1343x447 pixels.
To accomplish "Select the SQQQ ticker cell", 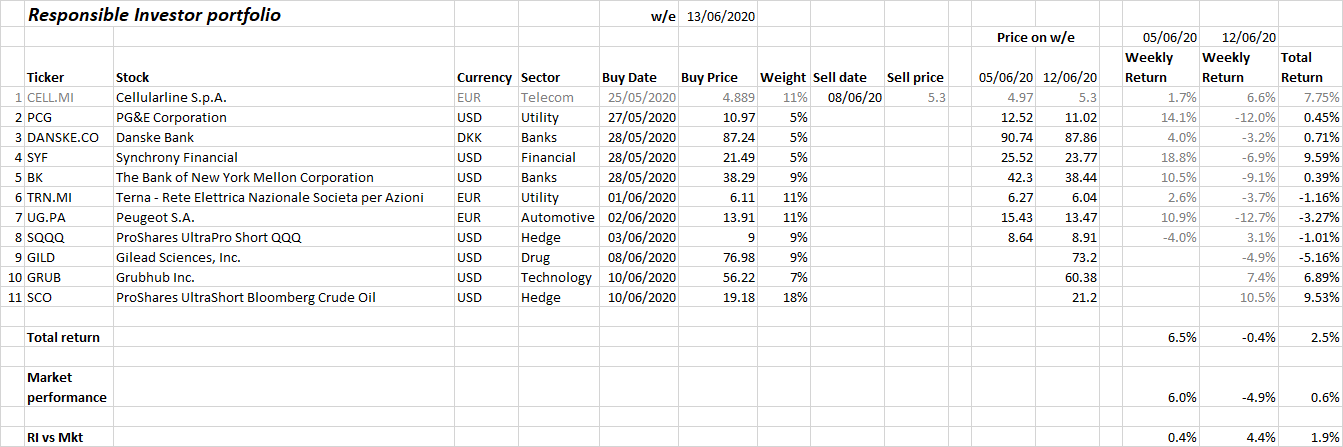I will point(46,237).
